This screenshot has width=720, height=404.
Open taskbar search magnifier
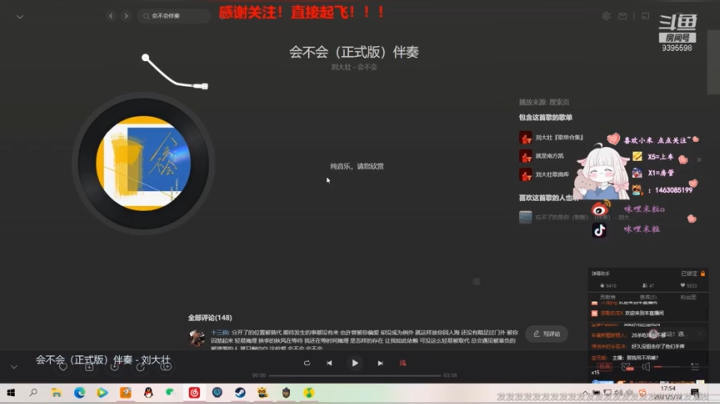point(33,393)
